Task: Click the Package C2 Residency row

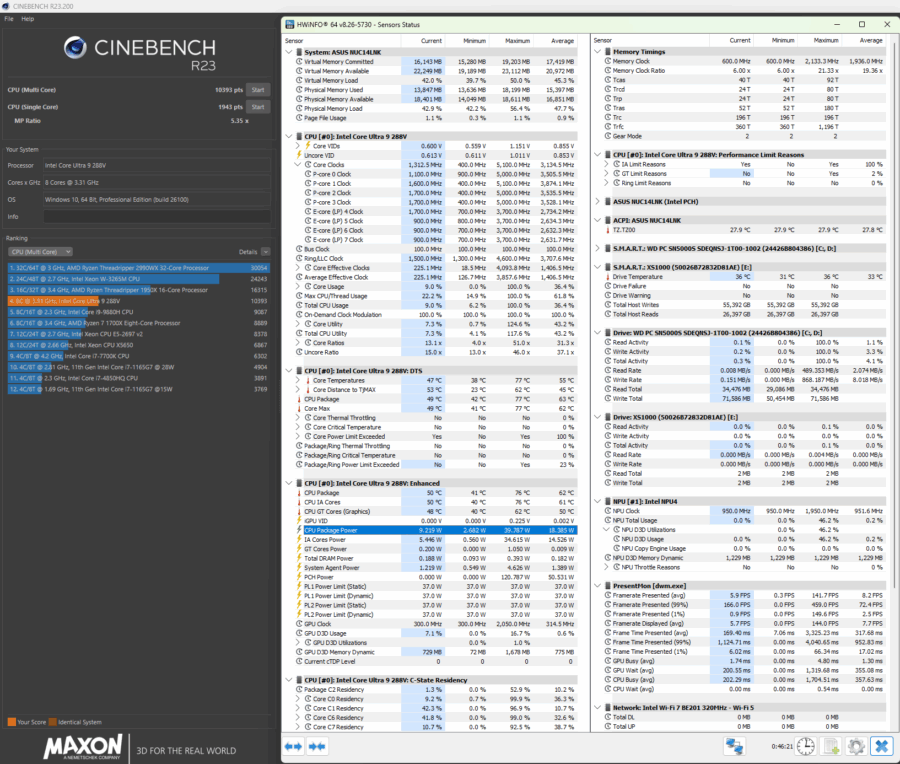Action: pos(436,689)
